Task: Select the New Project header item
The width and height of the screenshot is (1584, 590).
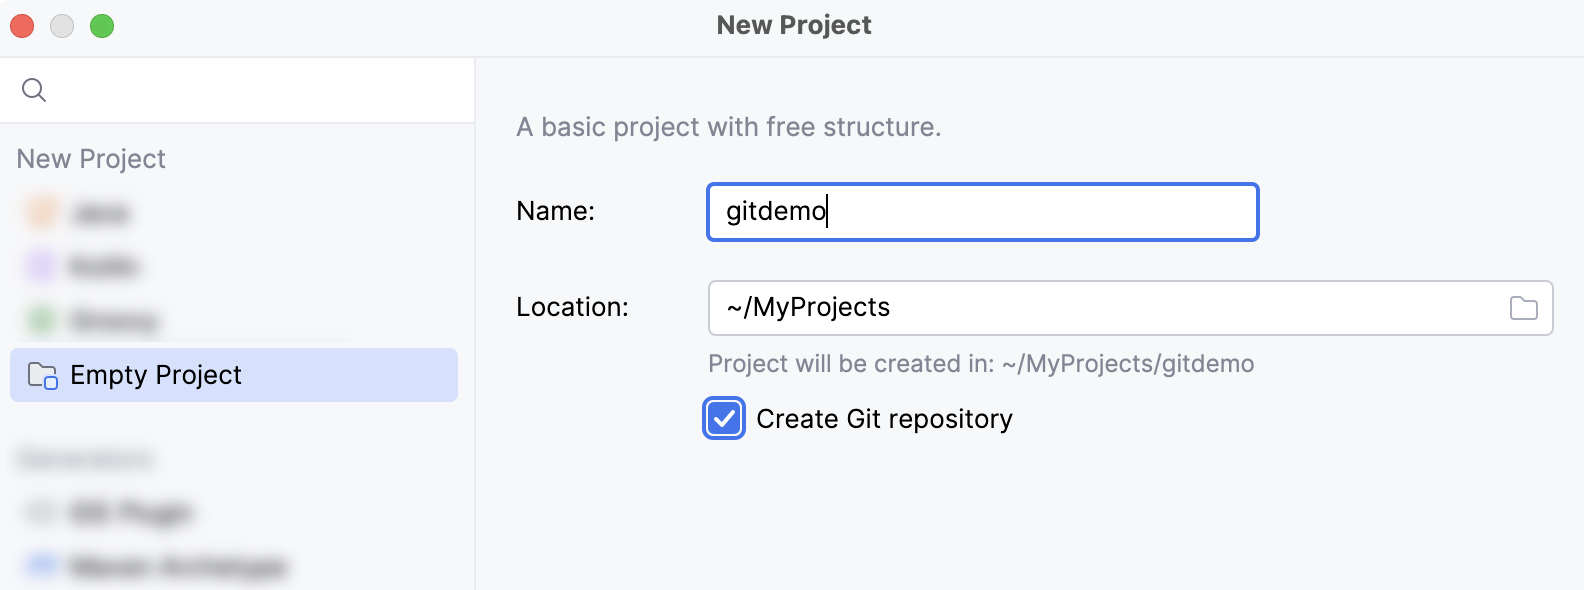Action: [91, 158]
